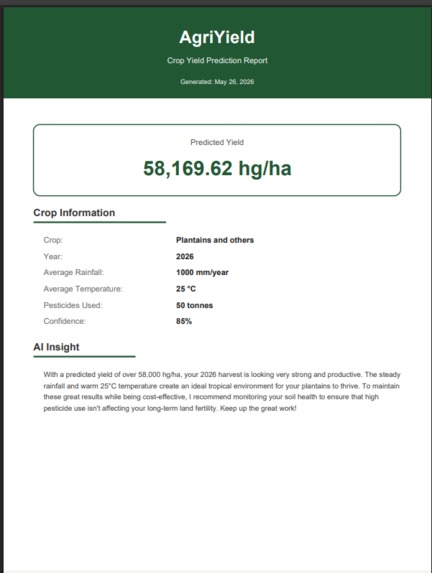Select the '1000 mm/year' rainfall value
The height and width of the screenshot is (573, 432).
click(x=202, y=273)
